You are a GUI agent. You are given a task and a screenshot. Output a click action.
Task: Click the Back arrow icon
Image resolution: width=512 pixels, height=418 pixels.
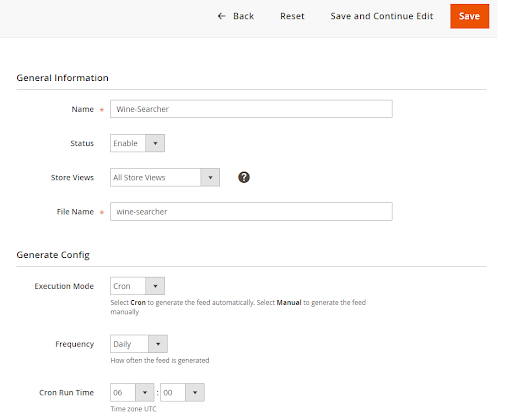pyautogui.click(x=221, y=16)
